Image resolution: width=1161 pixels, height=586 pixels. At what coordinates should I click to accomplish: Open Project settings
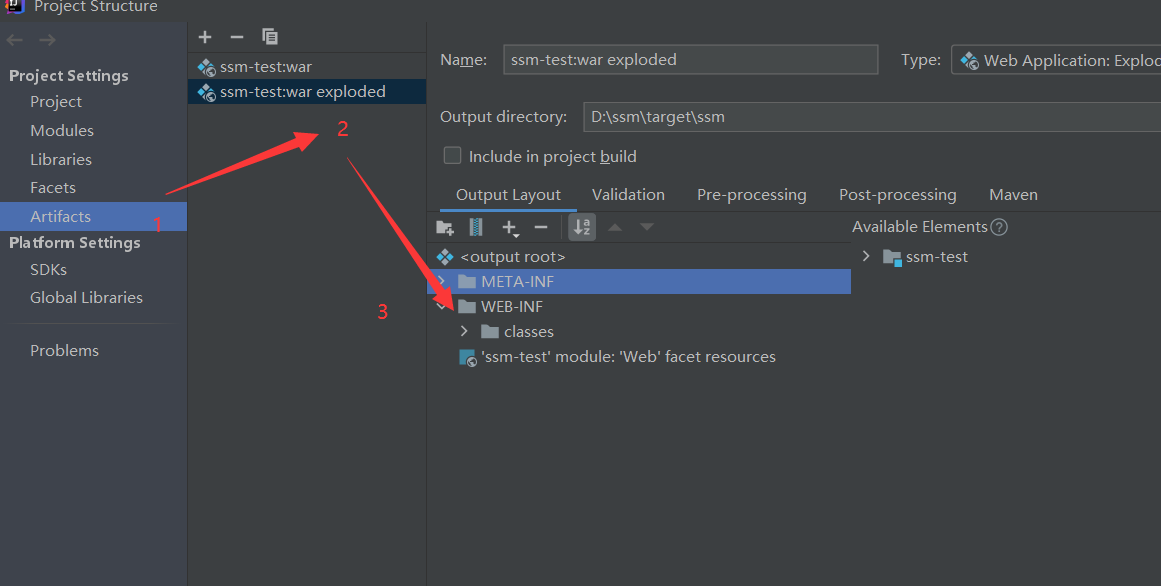(x=56, y=102)
